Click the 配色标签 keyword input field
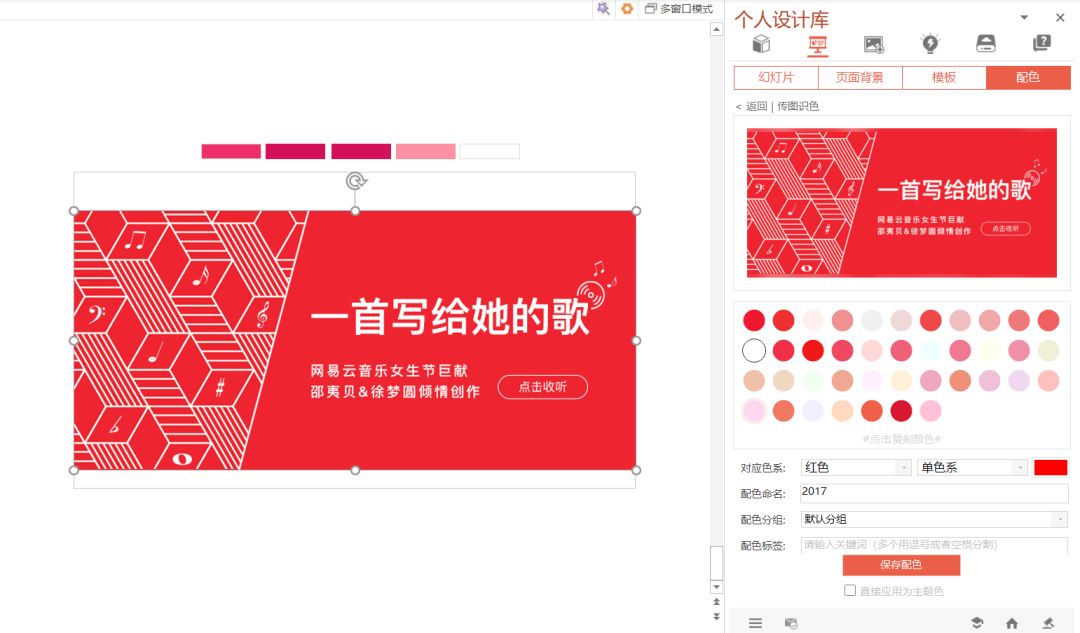The height and width of the screenshot is (633, 1080). tap(934, 545)
